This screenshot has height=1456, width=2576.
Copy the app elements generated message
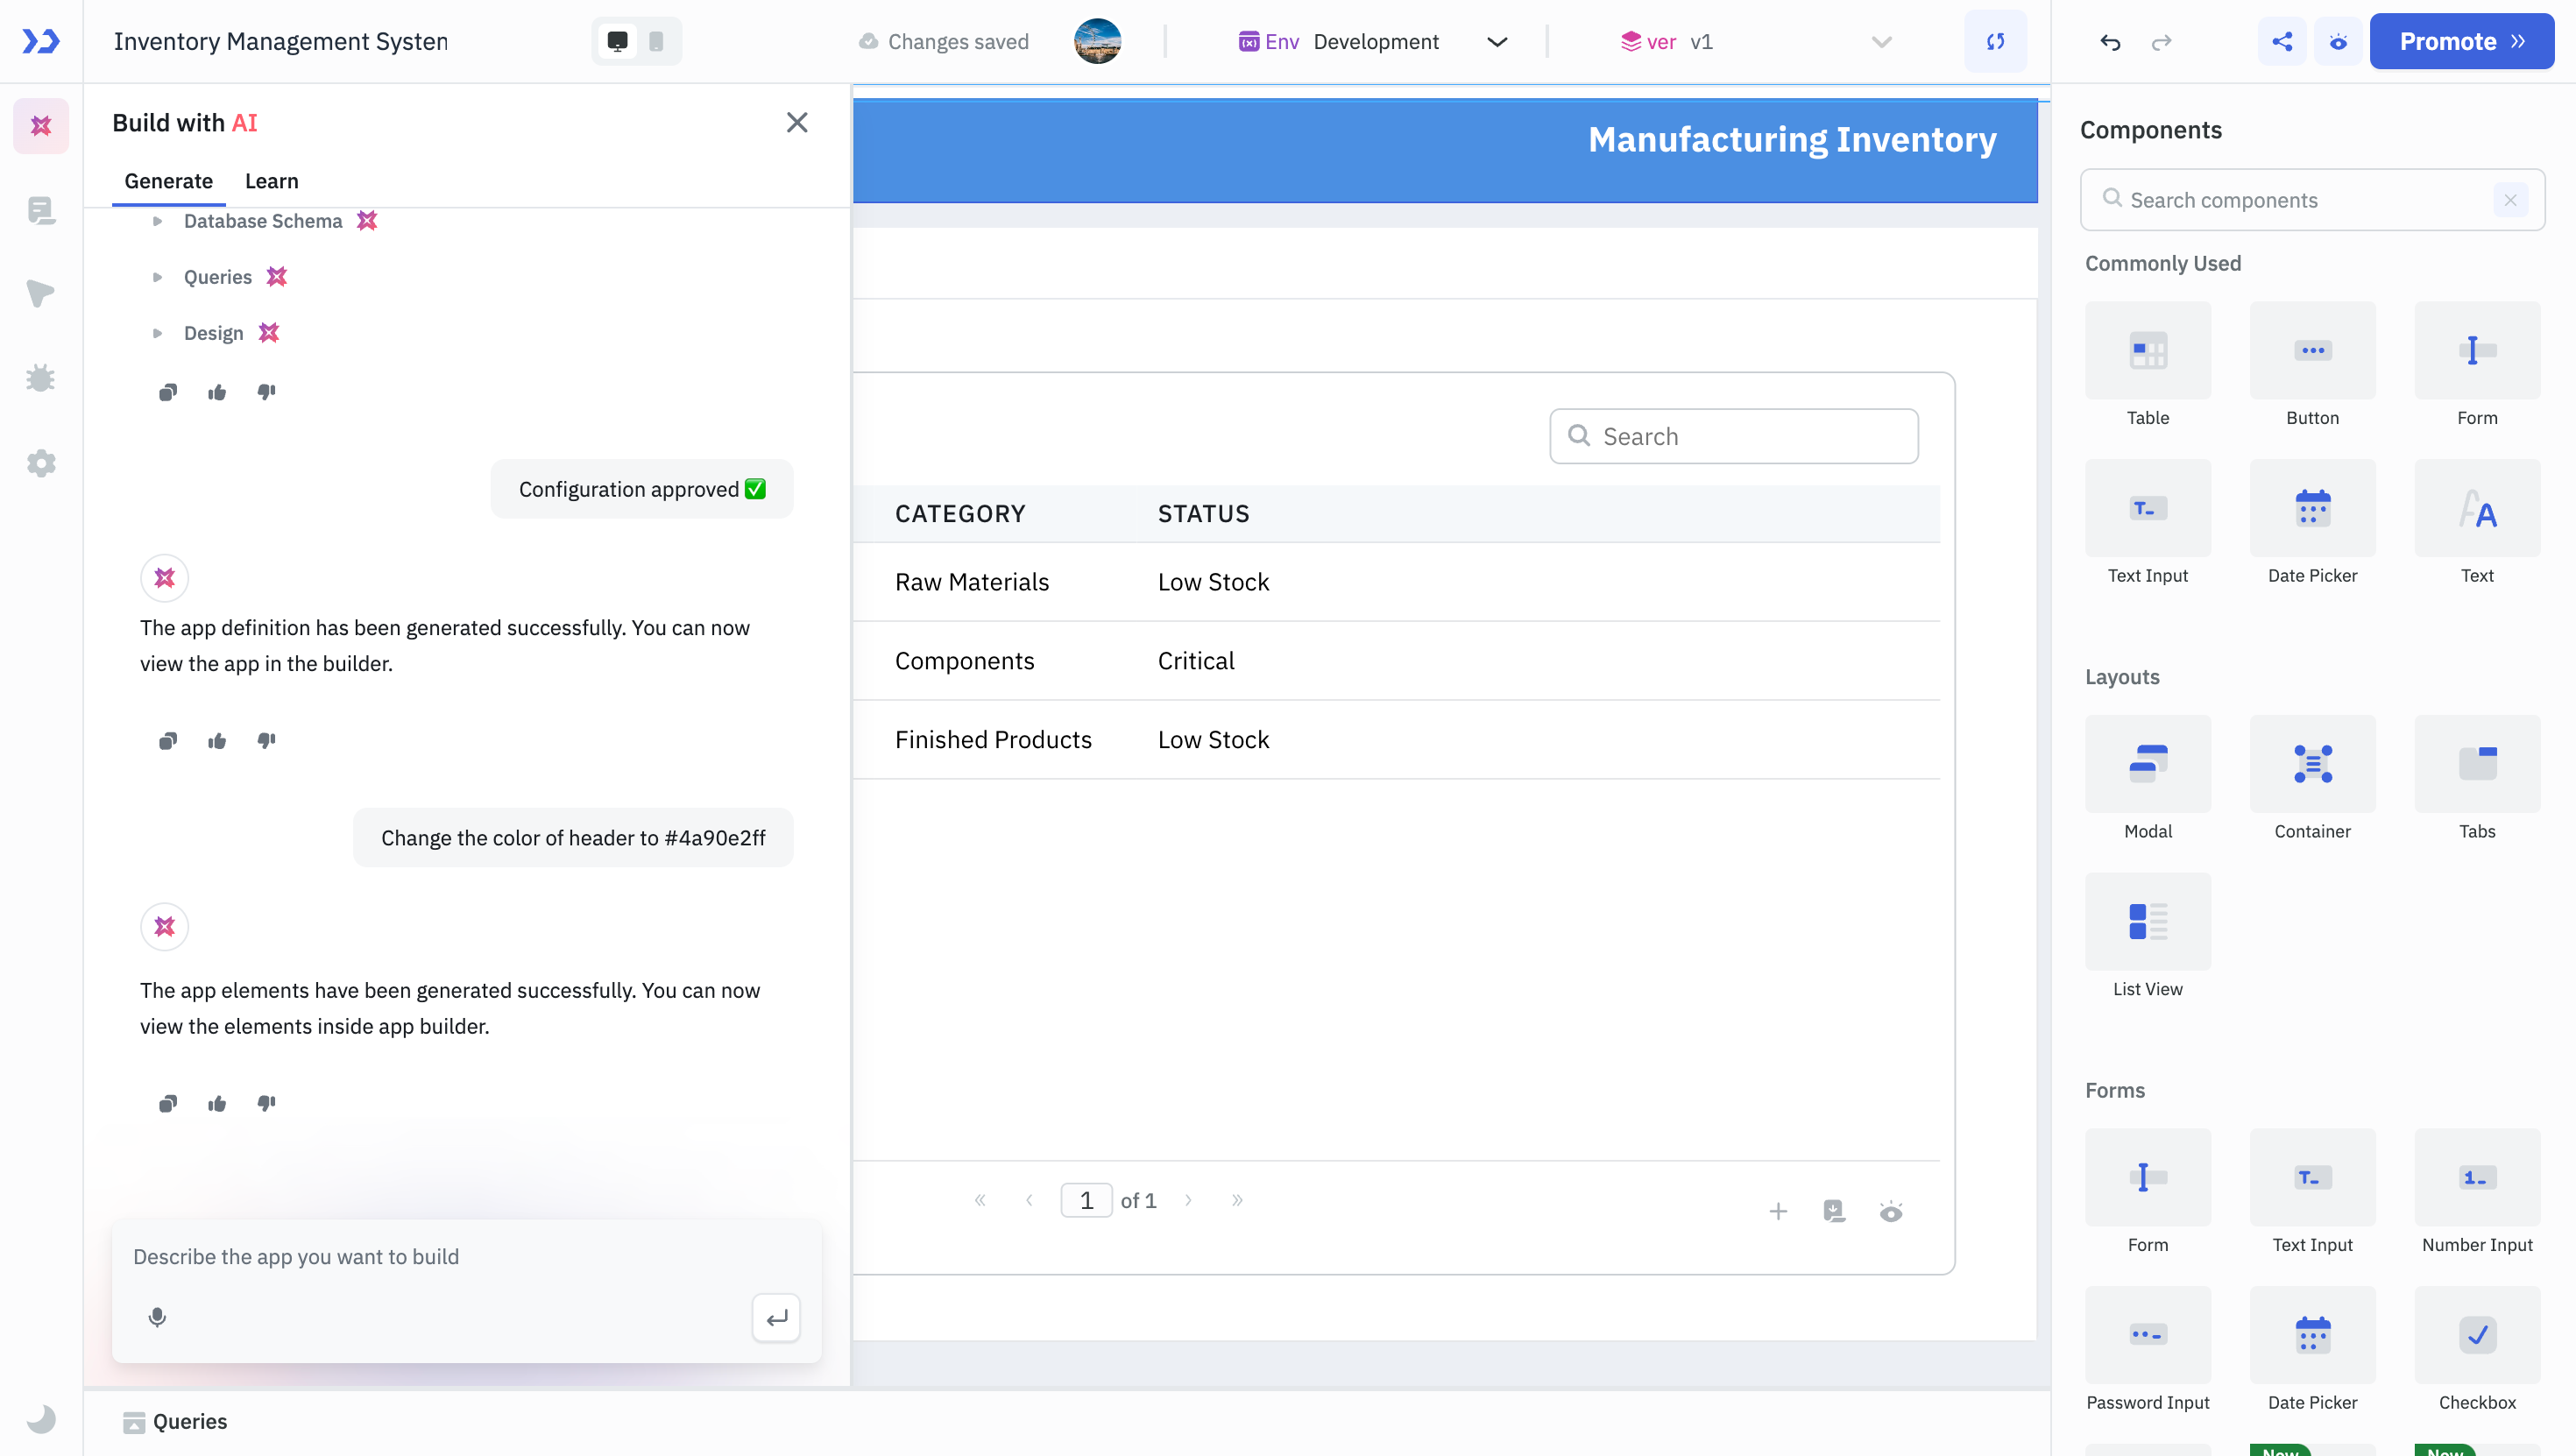point(168,1103)
